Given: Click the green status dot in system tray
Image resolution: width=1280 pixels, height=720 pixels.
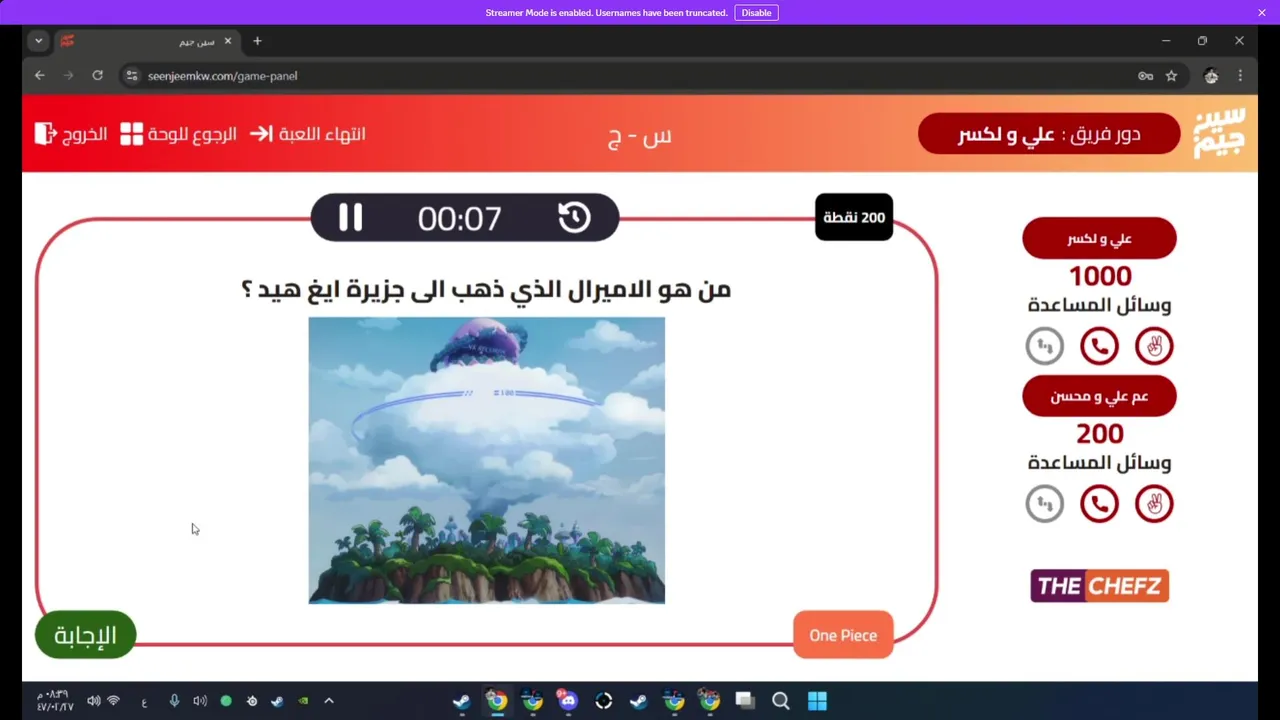Looking at the screenshot, I should (x=226, y=701).
